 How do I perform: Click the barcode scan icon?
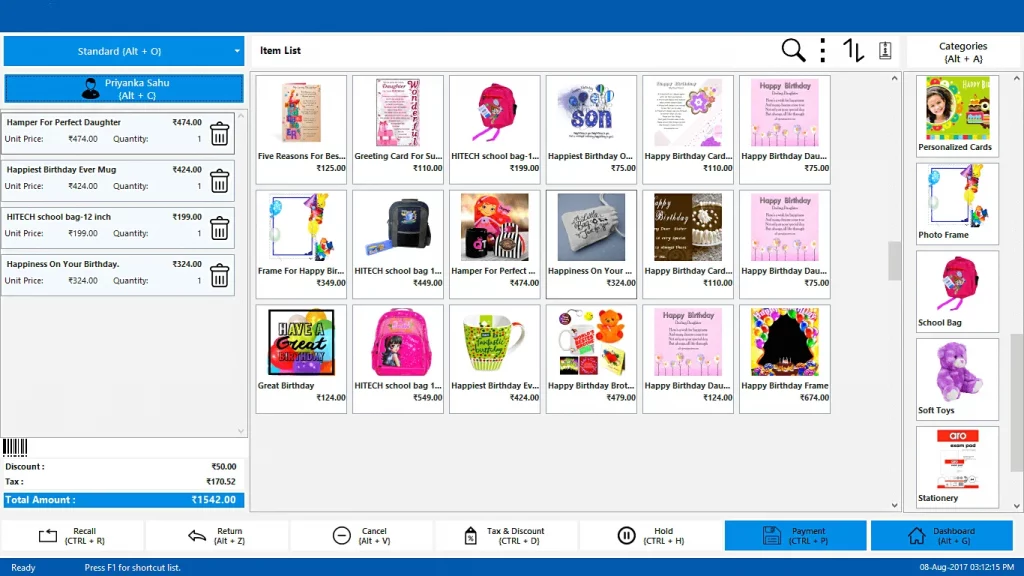(15, 447)
